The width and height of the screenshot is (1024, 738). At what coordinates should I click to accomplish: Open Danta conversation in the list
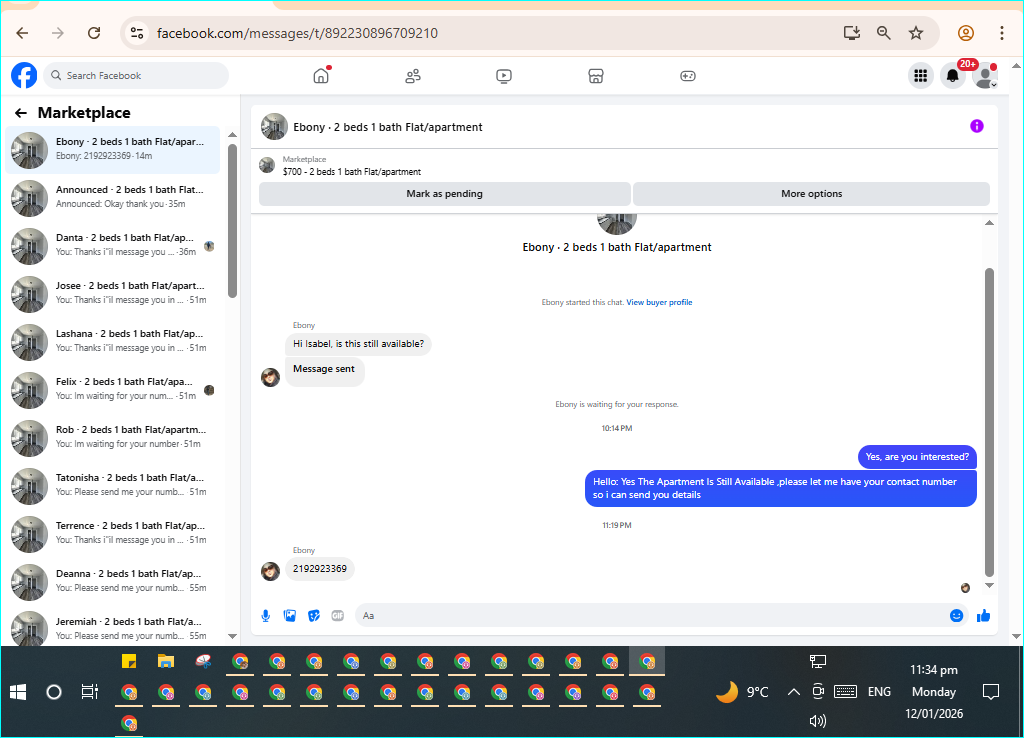coord(112,246)
